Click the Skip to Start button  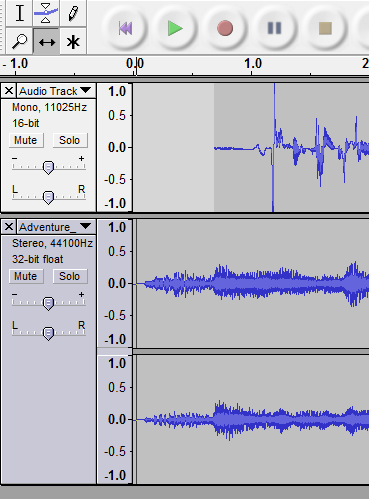pyautogui.click(x=125, y=28)
